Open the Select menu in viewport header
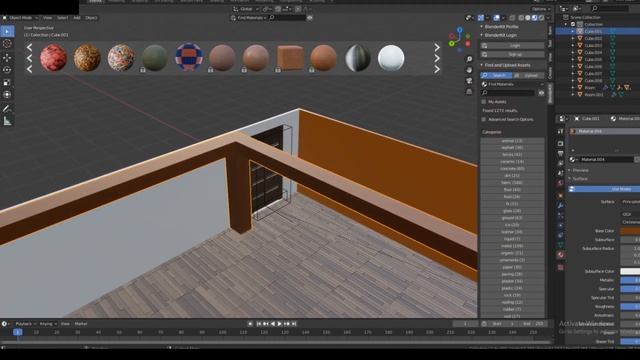 pos(62,18)
